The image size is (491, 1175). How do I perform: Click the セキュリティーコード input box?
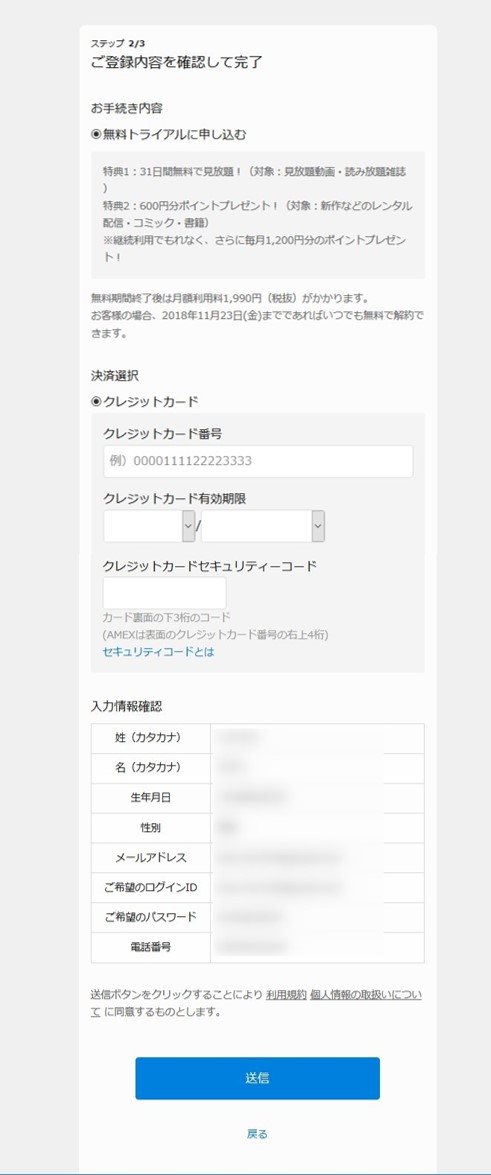(x=164, y=593)
